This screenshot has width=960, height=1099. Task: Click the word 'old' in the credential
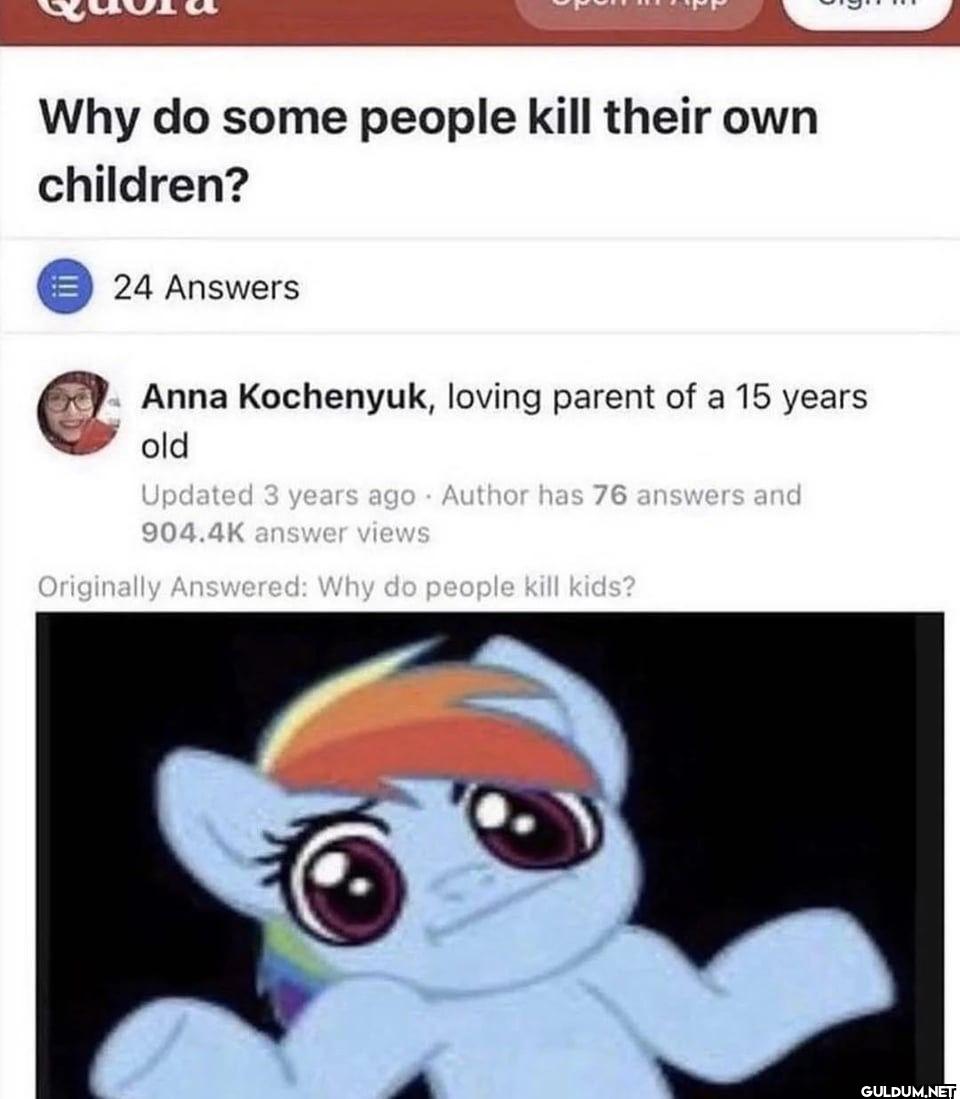point(165,446)
